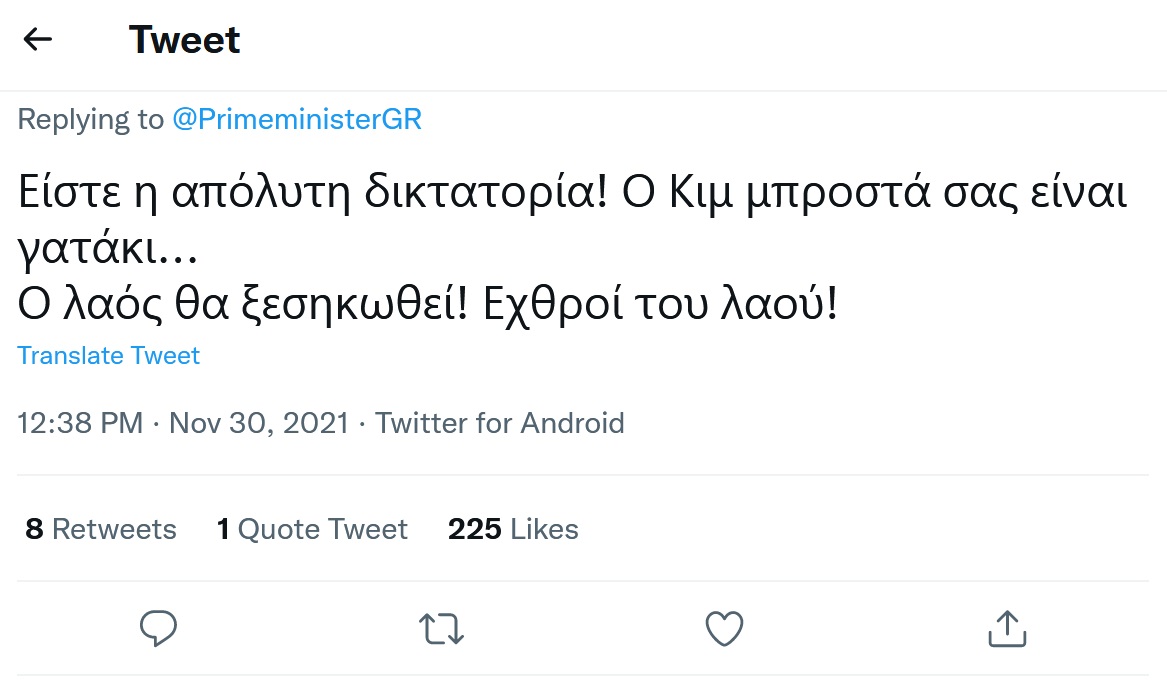The width and height of the screenshot is (1167, 689).
Task: Show the 1 Quote Tweet
Action: click(x=312, y=529)
